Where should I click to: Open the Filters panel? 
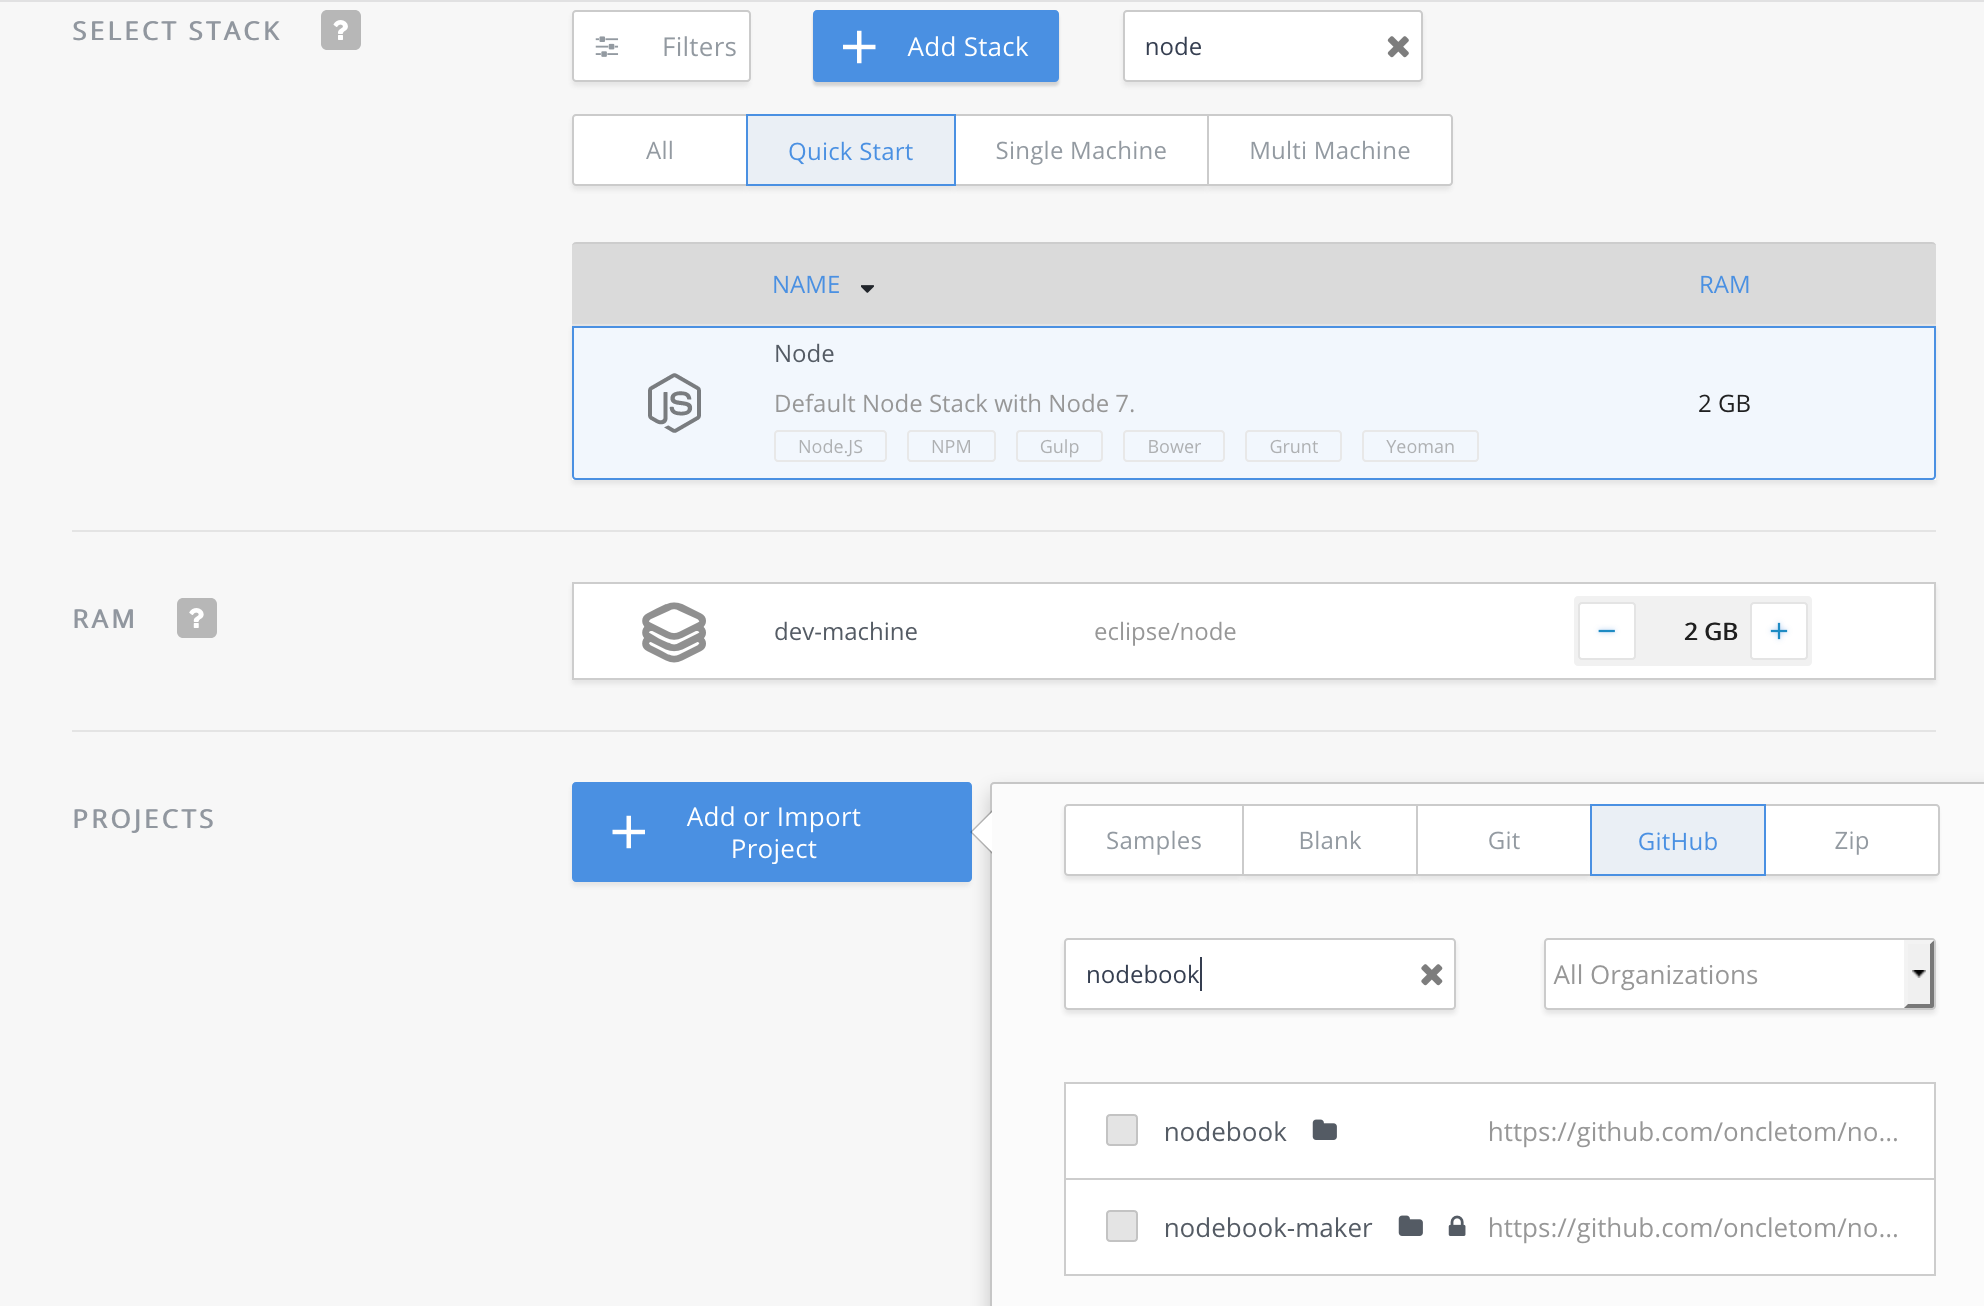661,46
